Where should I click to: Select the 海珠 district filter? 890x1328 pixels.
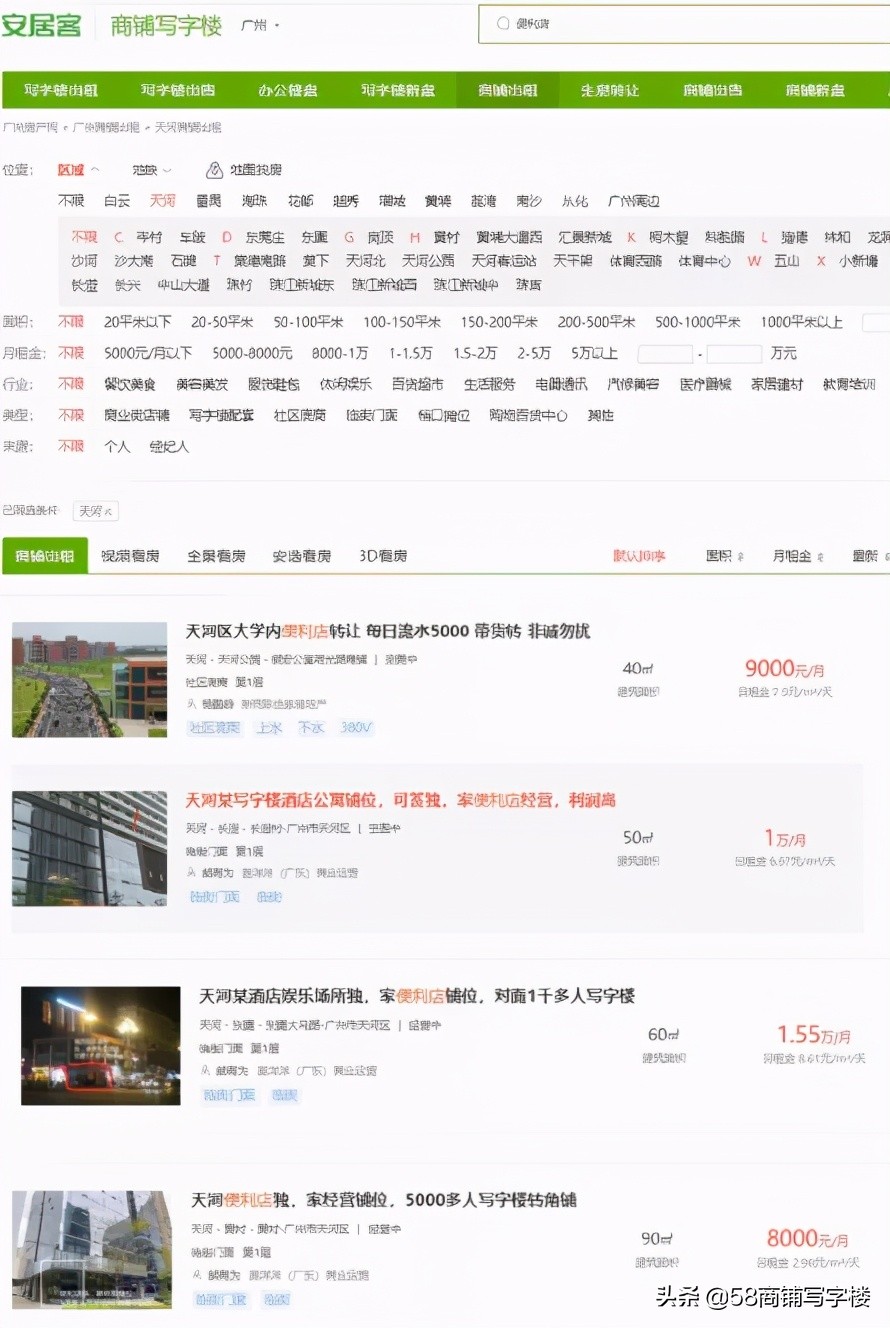point(254,200)
